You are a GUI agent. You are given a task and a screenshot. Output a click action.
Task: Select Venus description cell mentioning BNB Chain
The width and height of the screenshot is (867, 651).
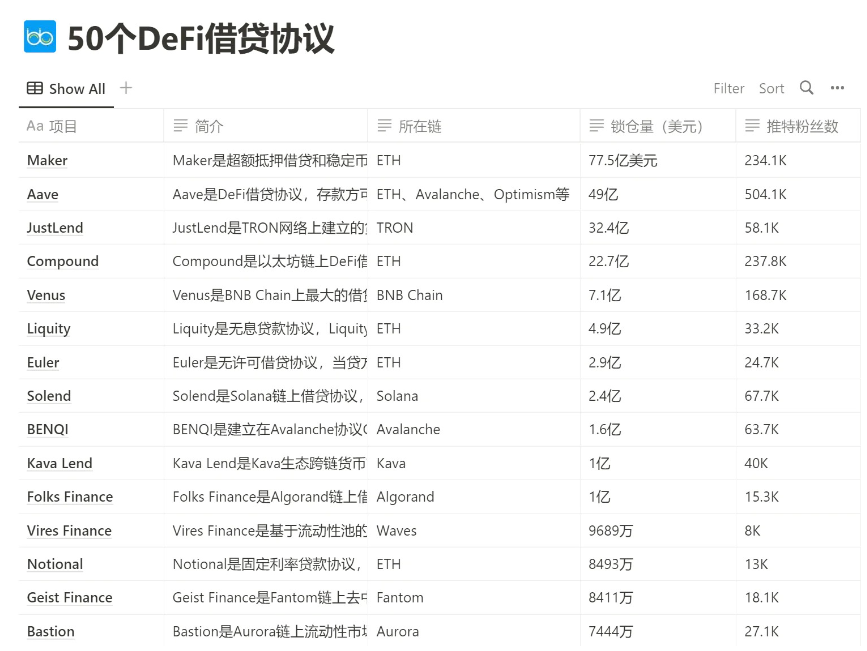265,295
